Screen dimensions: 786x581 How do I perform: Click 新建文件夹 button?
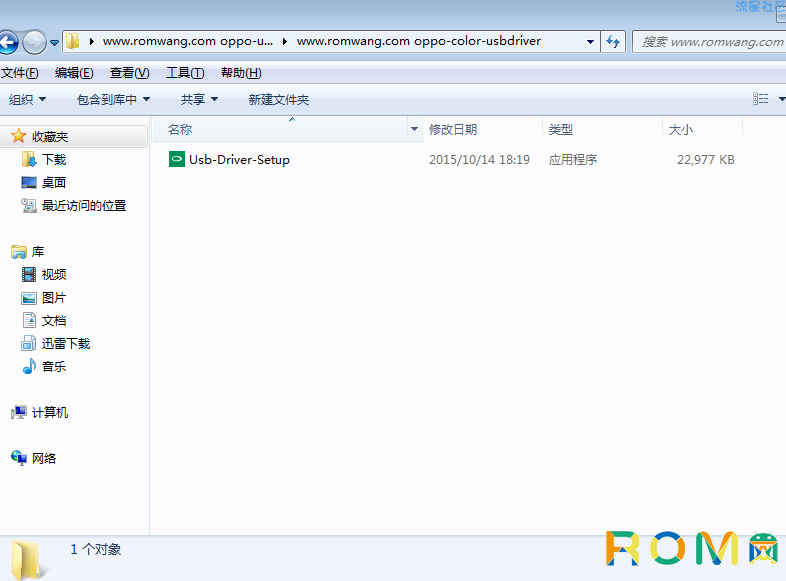[279, 99]
